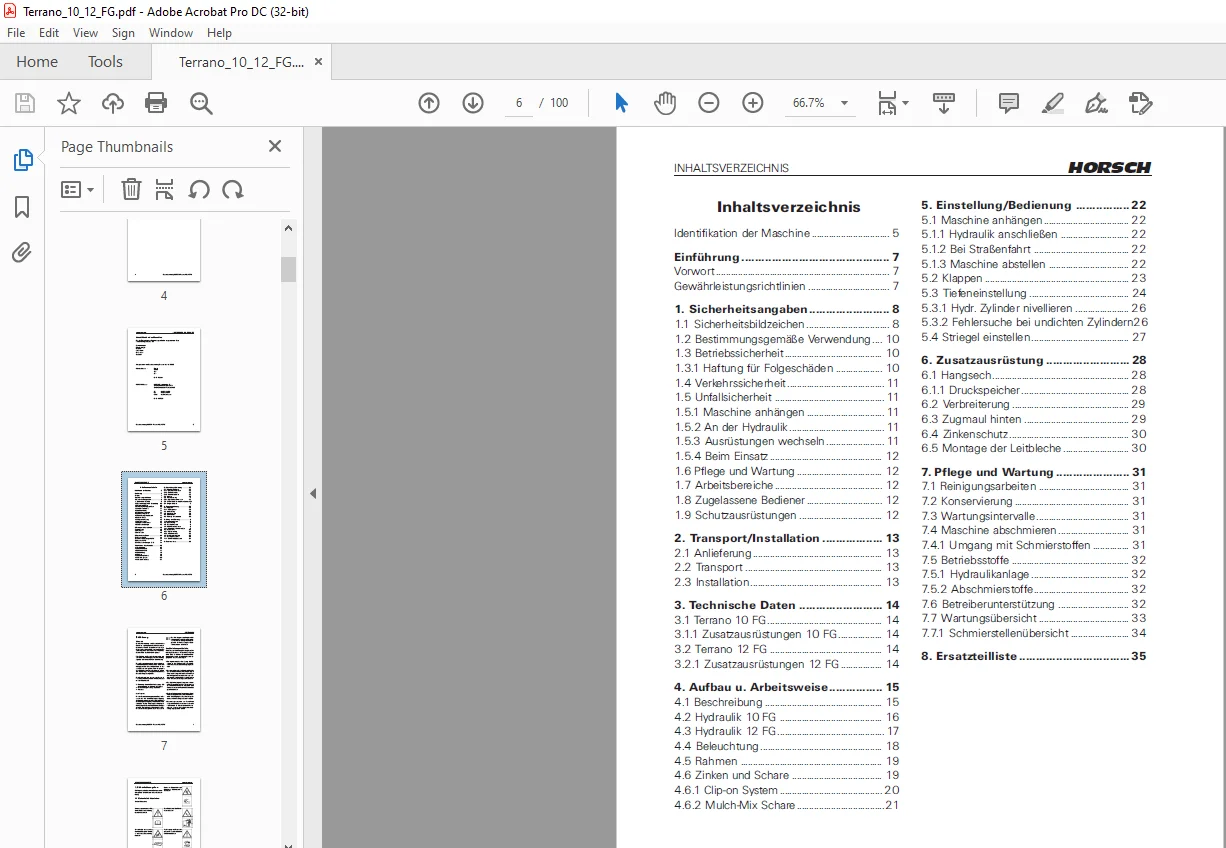Click the cloud upload icon

click(113, 103)
